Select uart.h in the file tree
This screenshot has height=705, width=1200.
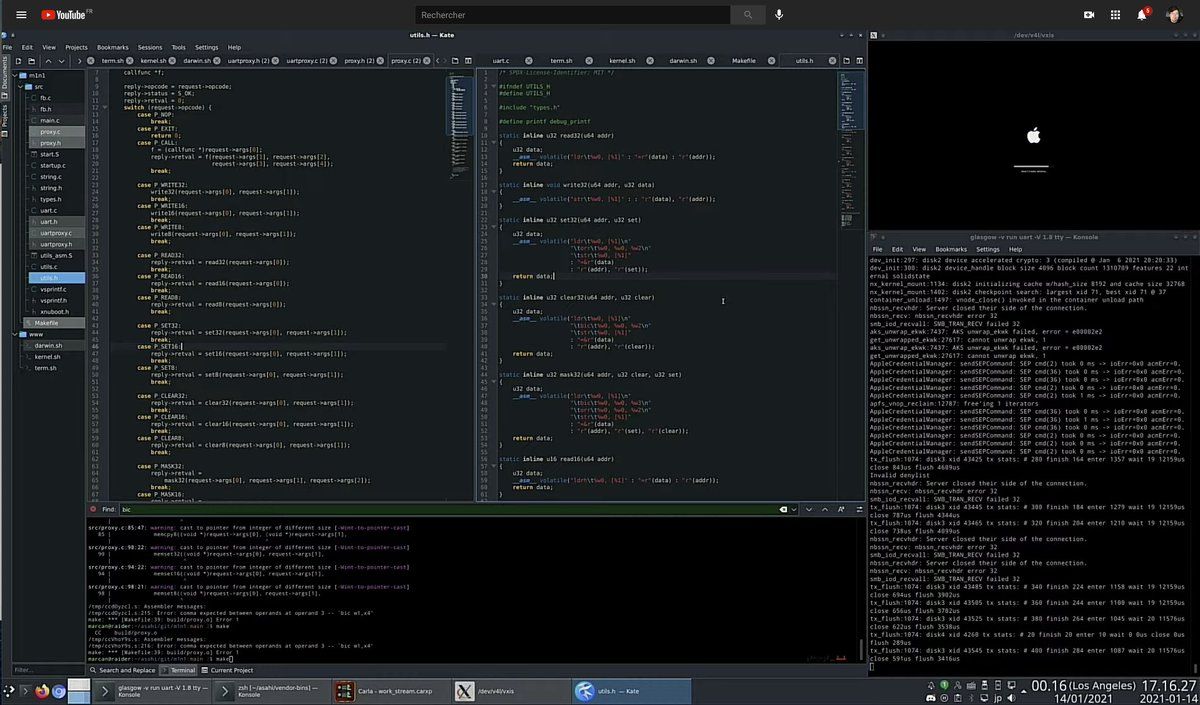tap(50, 222)
